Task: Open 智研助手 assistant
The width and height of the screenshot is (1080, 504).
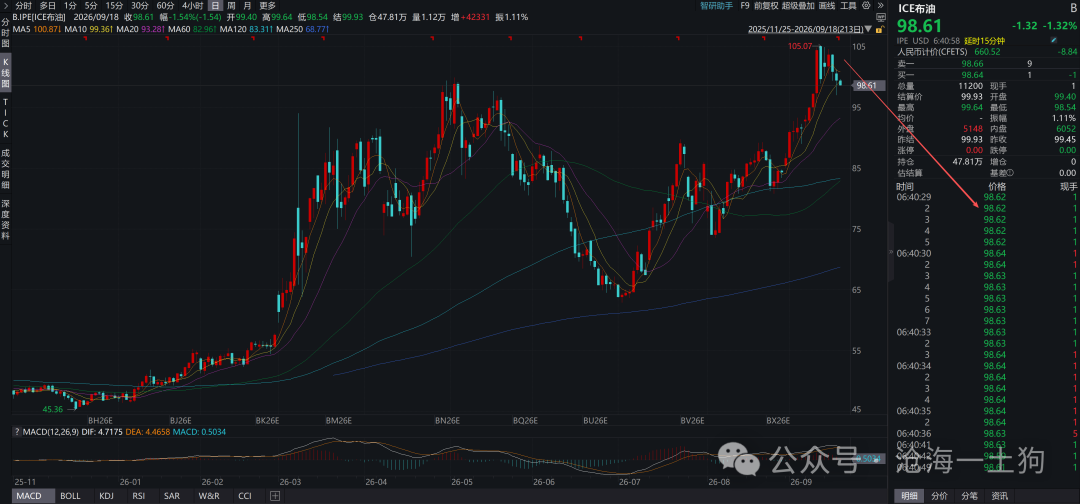Action: coord(716,6)
